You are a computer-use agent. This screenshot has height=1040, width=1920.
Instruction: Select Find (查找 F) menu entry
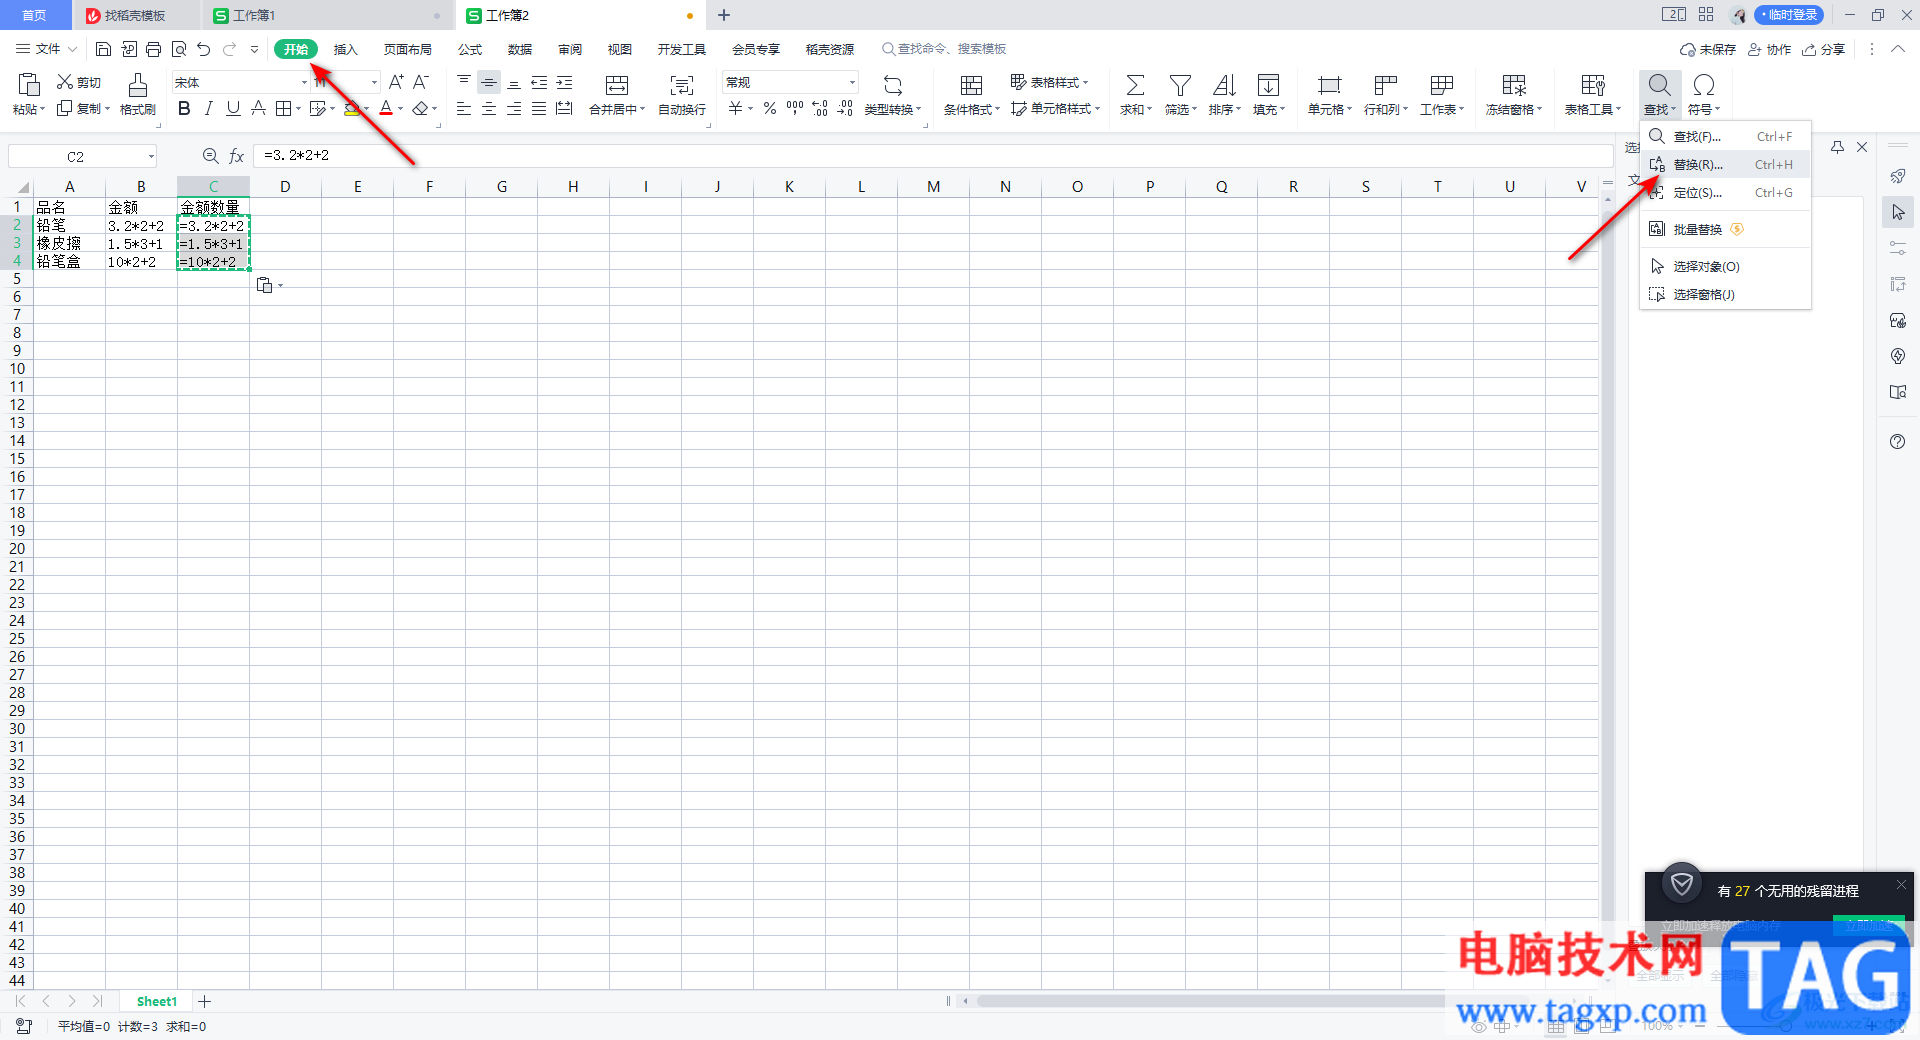pyautogui.click(x=1725, y=137)
